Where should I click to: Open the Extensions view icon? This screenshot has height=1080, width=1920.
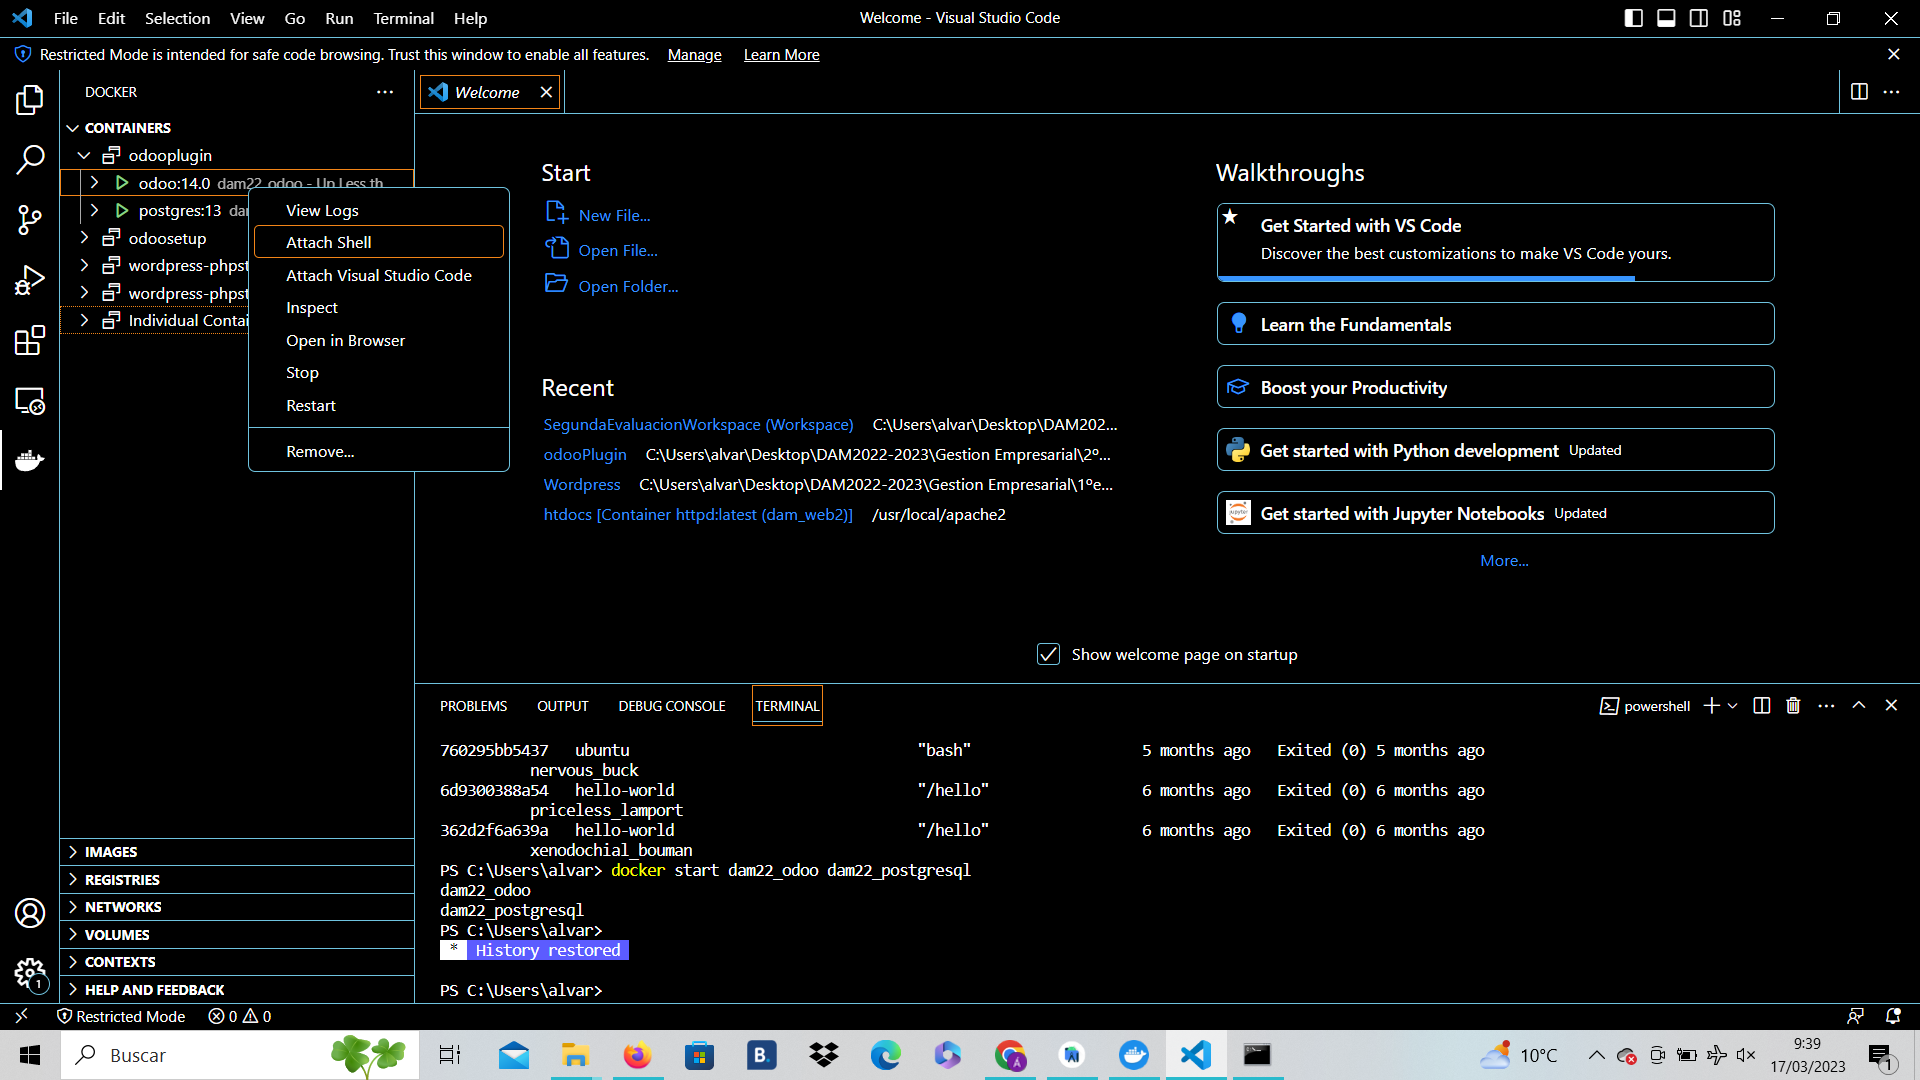click(x=30, y=340)
